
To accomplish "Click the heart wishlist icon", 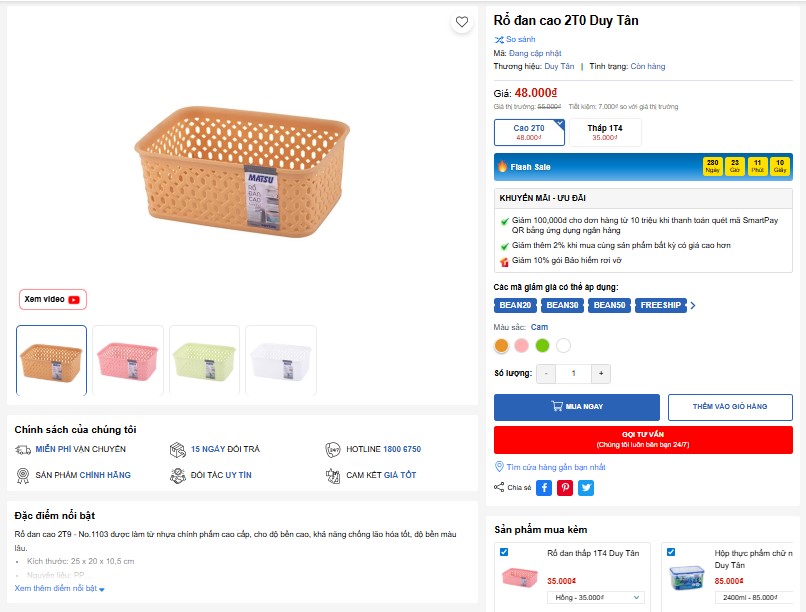I will (461, 22).
